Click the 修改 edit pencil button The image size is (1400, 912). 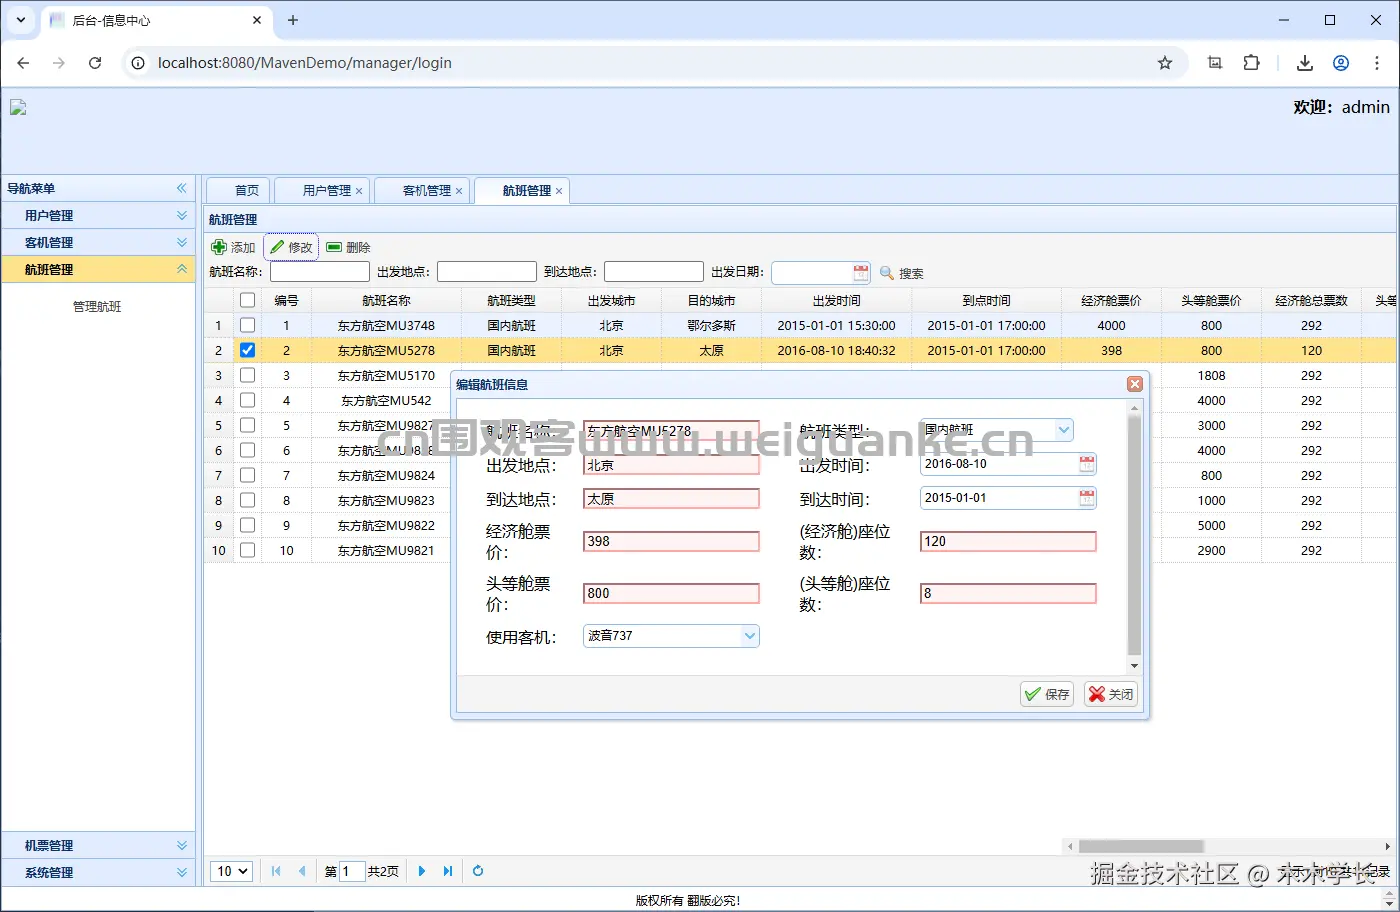coord(291,247)
